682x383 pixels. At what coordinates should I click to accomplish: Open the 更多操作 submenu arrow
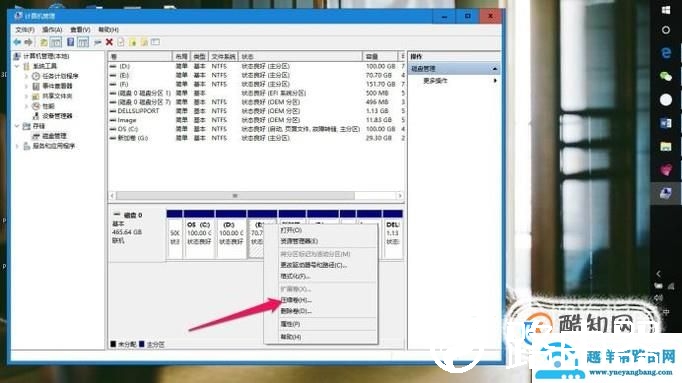click(x=495, y=81)
